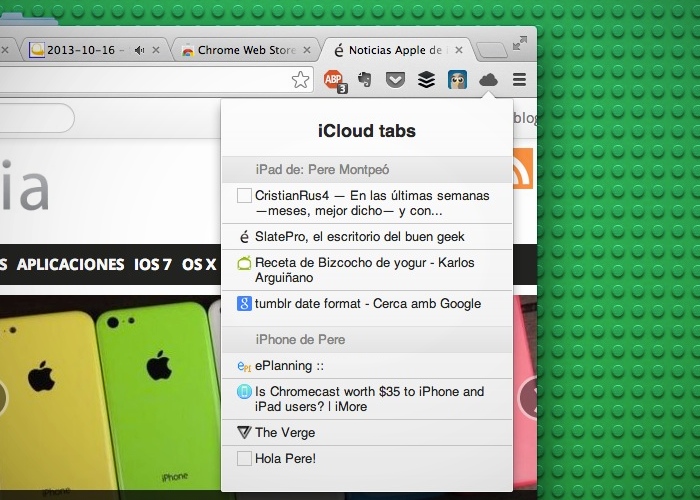Close the Noticias Apple tab
The height and width of the screenshot is (500, 700).
(x=458, y=50)
